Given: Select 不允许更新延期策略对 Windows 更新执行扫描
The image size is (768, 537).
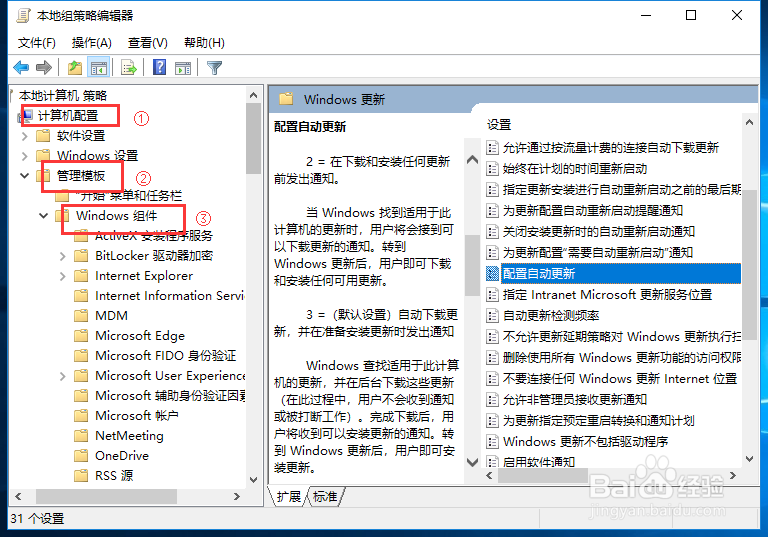Looking at the screenshot, I should [x=622, y=337].
